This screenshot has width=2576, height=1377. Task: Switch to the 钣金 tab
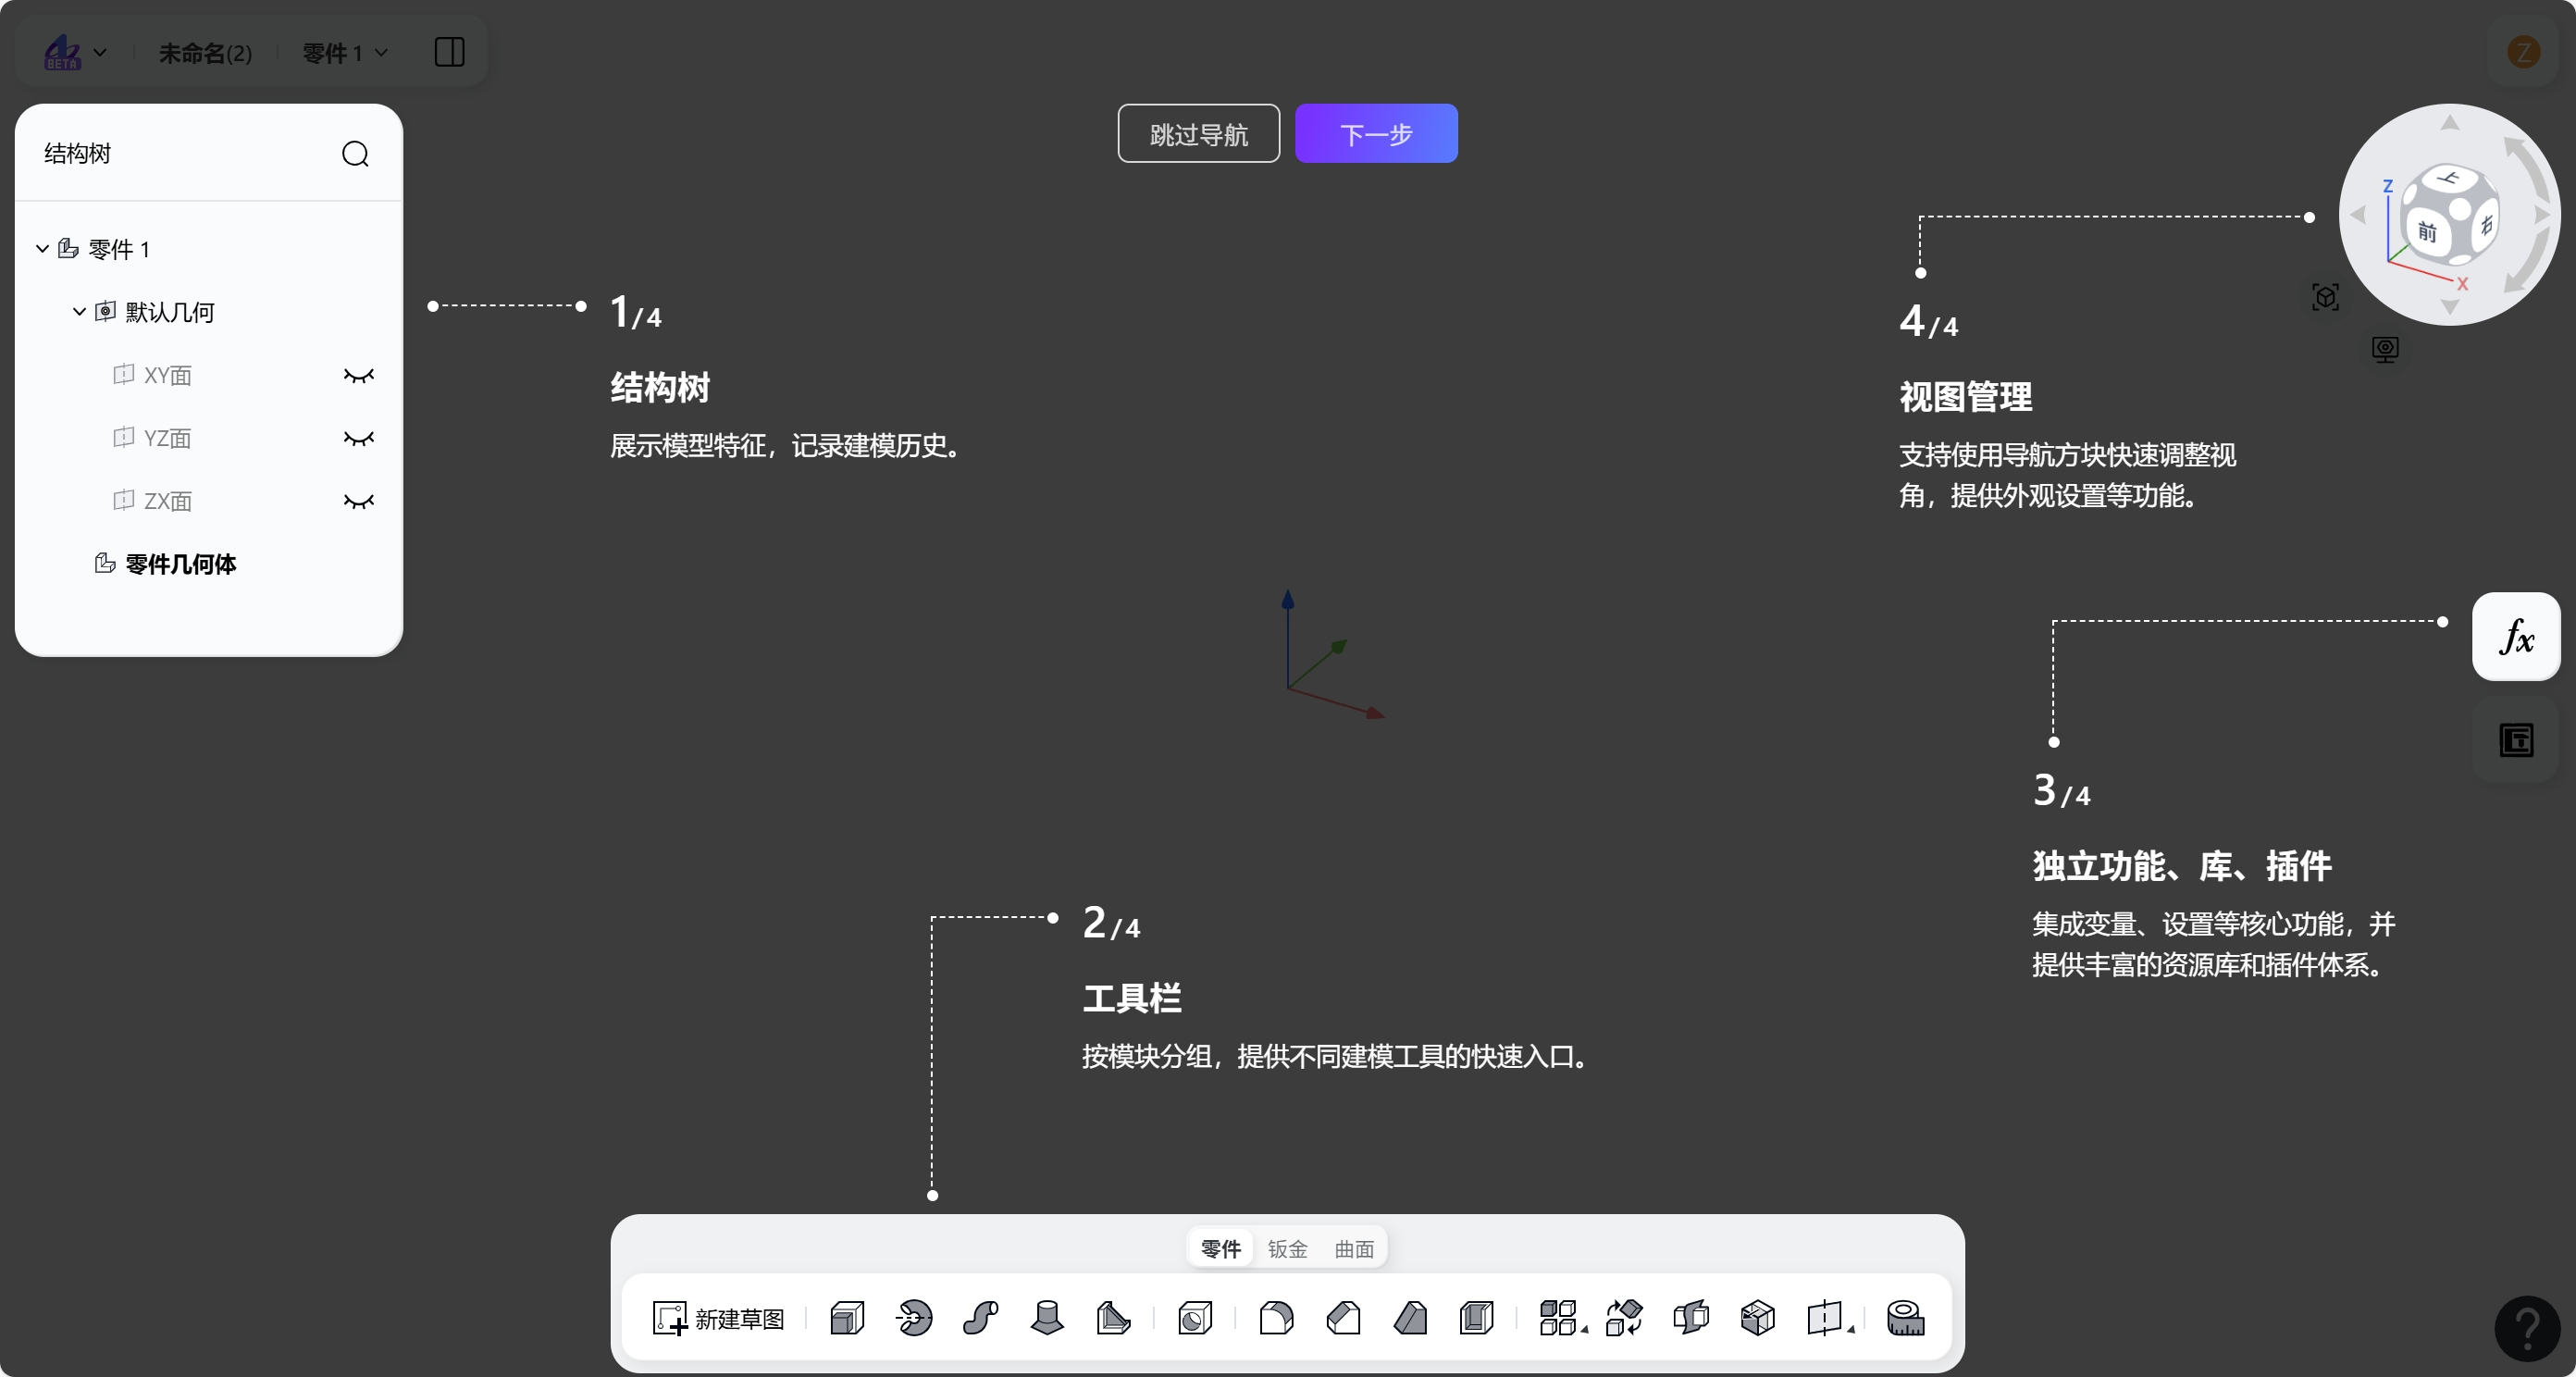coord(1287,1248)
